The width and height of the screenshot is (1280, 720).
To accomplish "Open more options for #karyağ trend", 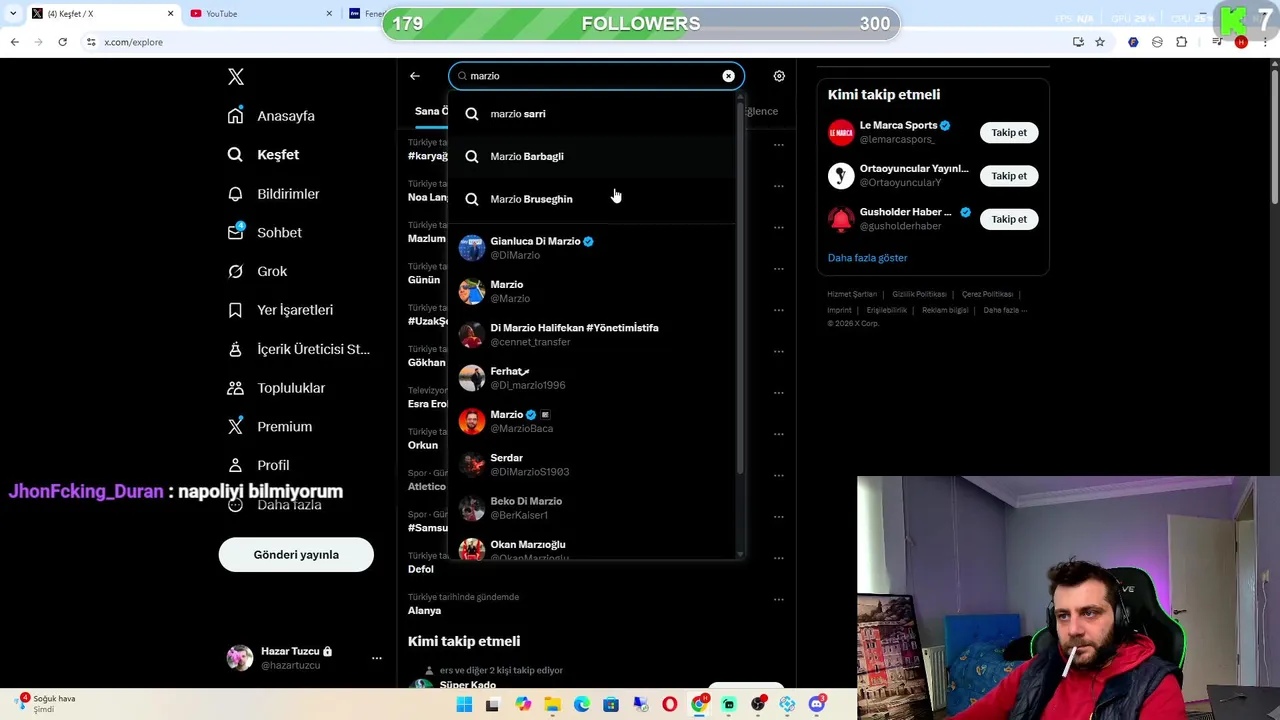I will 779,145.
